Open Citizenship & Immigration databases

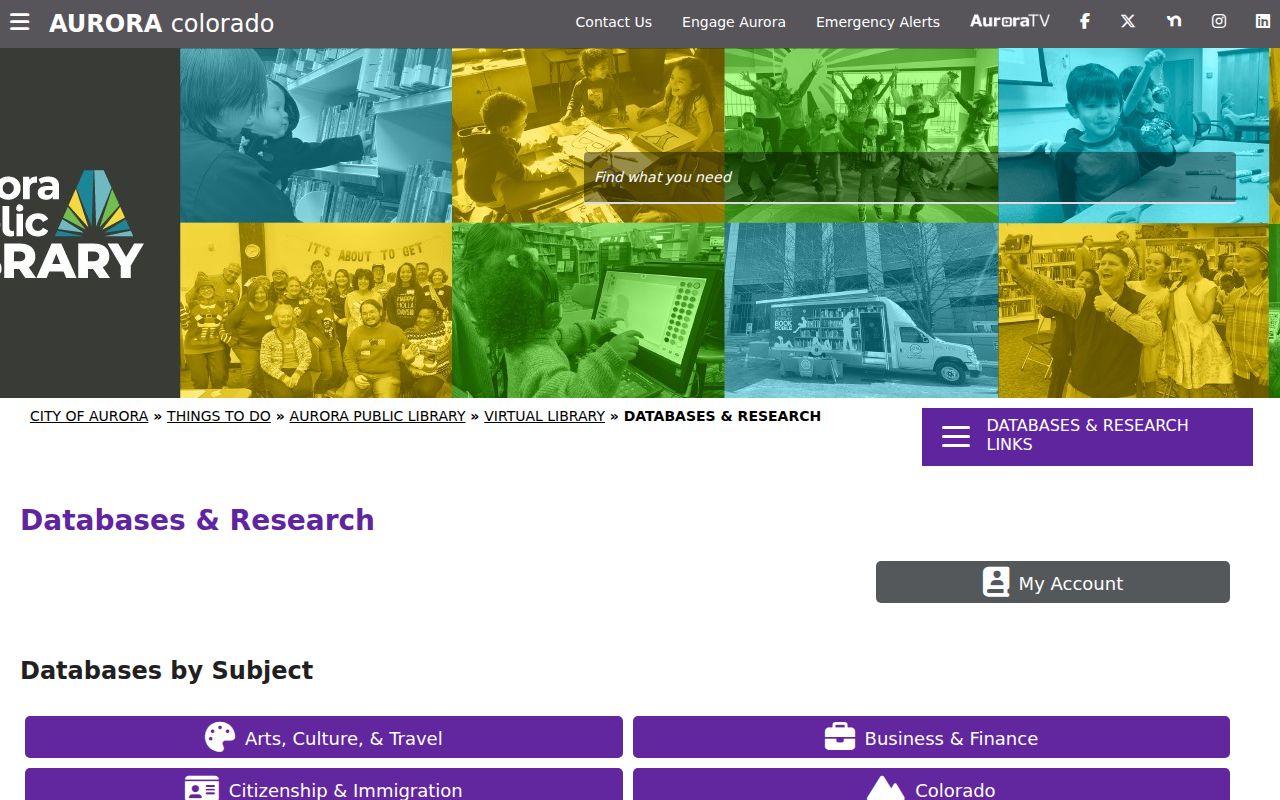(x=324, y=785)
